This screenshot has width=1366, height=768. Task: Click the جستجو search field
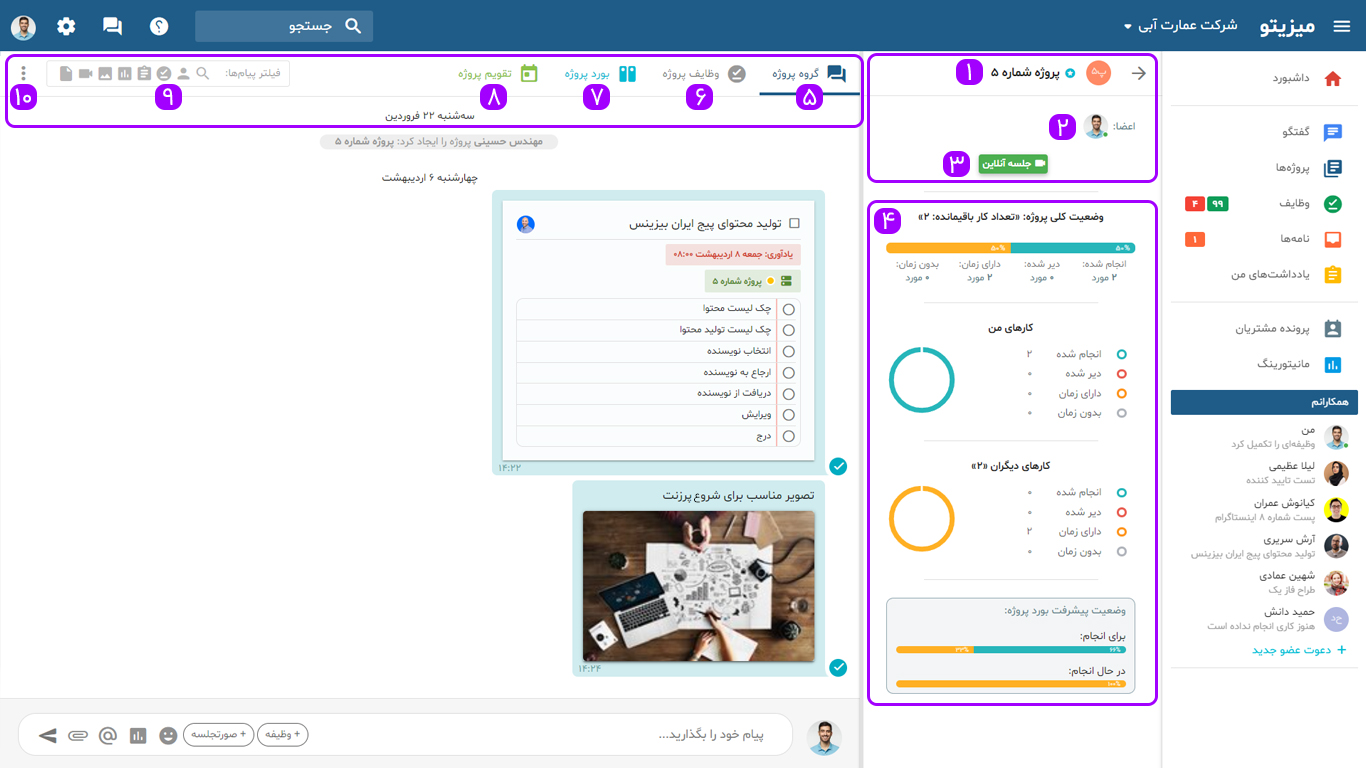point(284,26)
